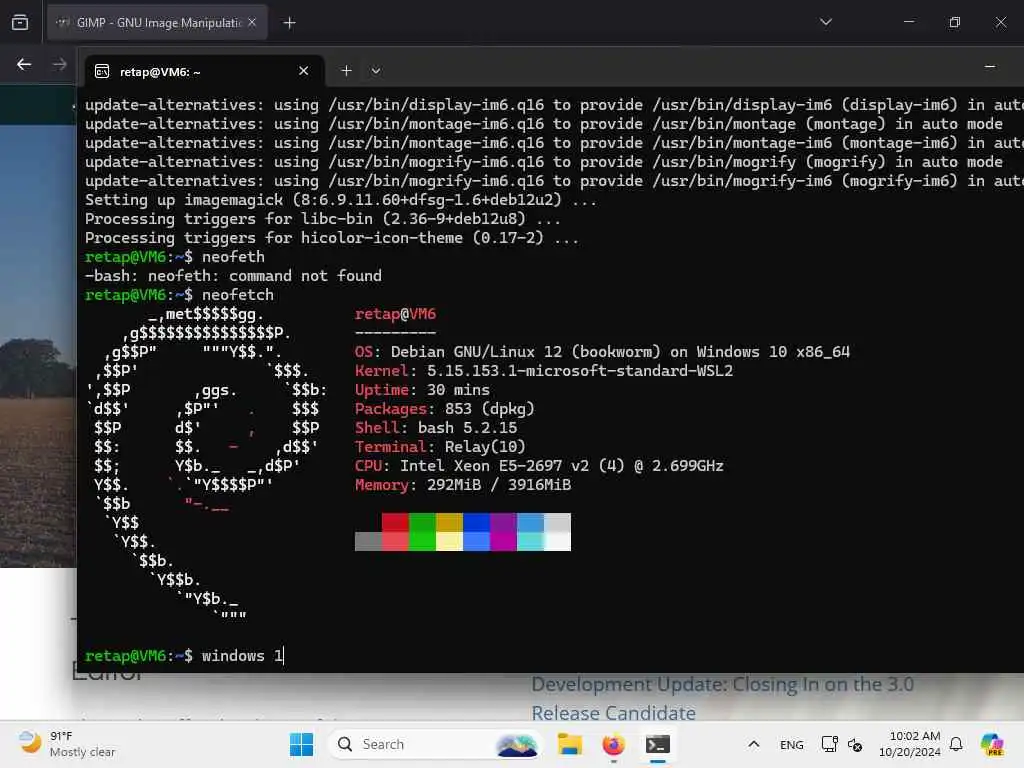Viewport: 1024px width, 768px height.
Task: Expand the browser tab list chevron
Action: point(825,22)
